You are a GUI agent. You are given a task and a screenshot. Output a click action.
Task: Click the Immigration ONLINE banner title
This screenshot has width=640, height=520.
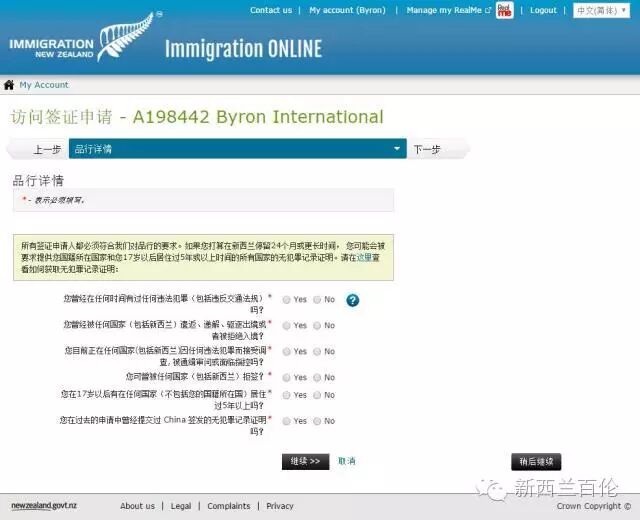click(244, 49)
